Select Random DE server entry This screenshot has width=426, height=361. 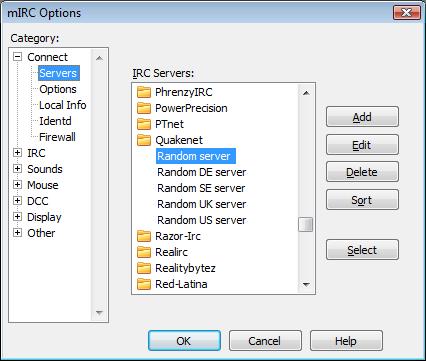pos(202,172)
